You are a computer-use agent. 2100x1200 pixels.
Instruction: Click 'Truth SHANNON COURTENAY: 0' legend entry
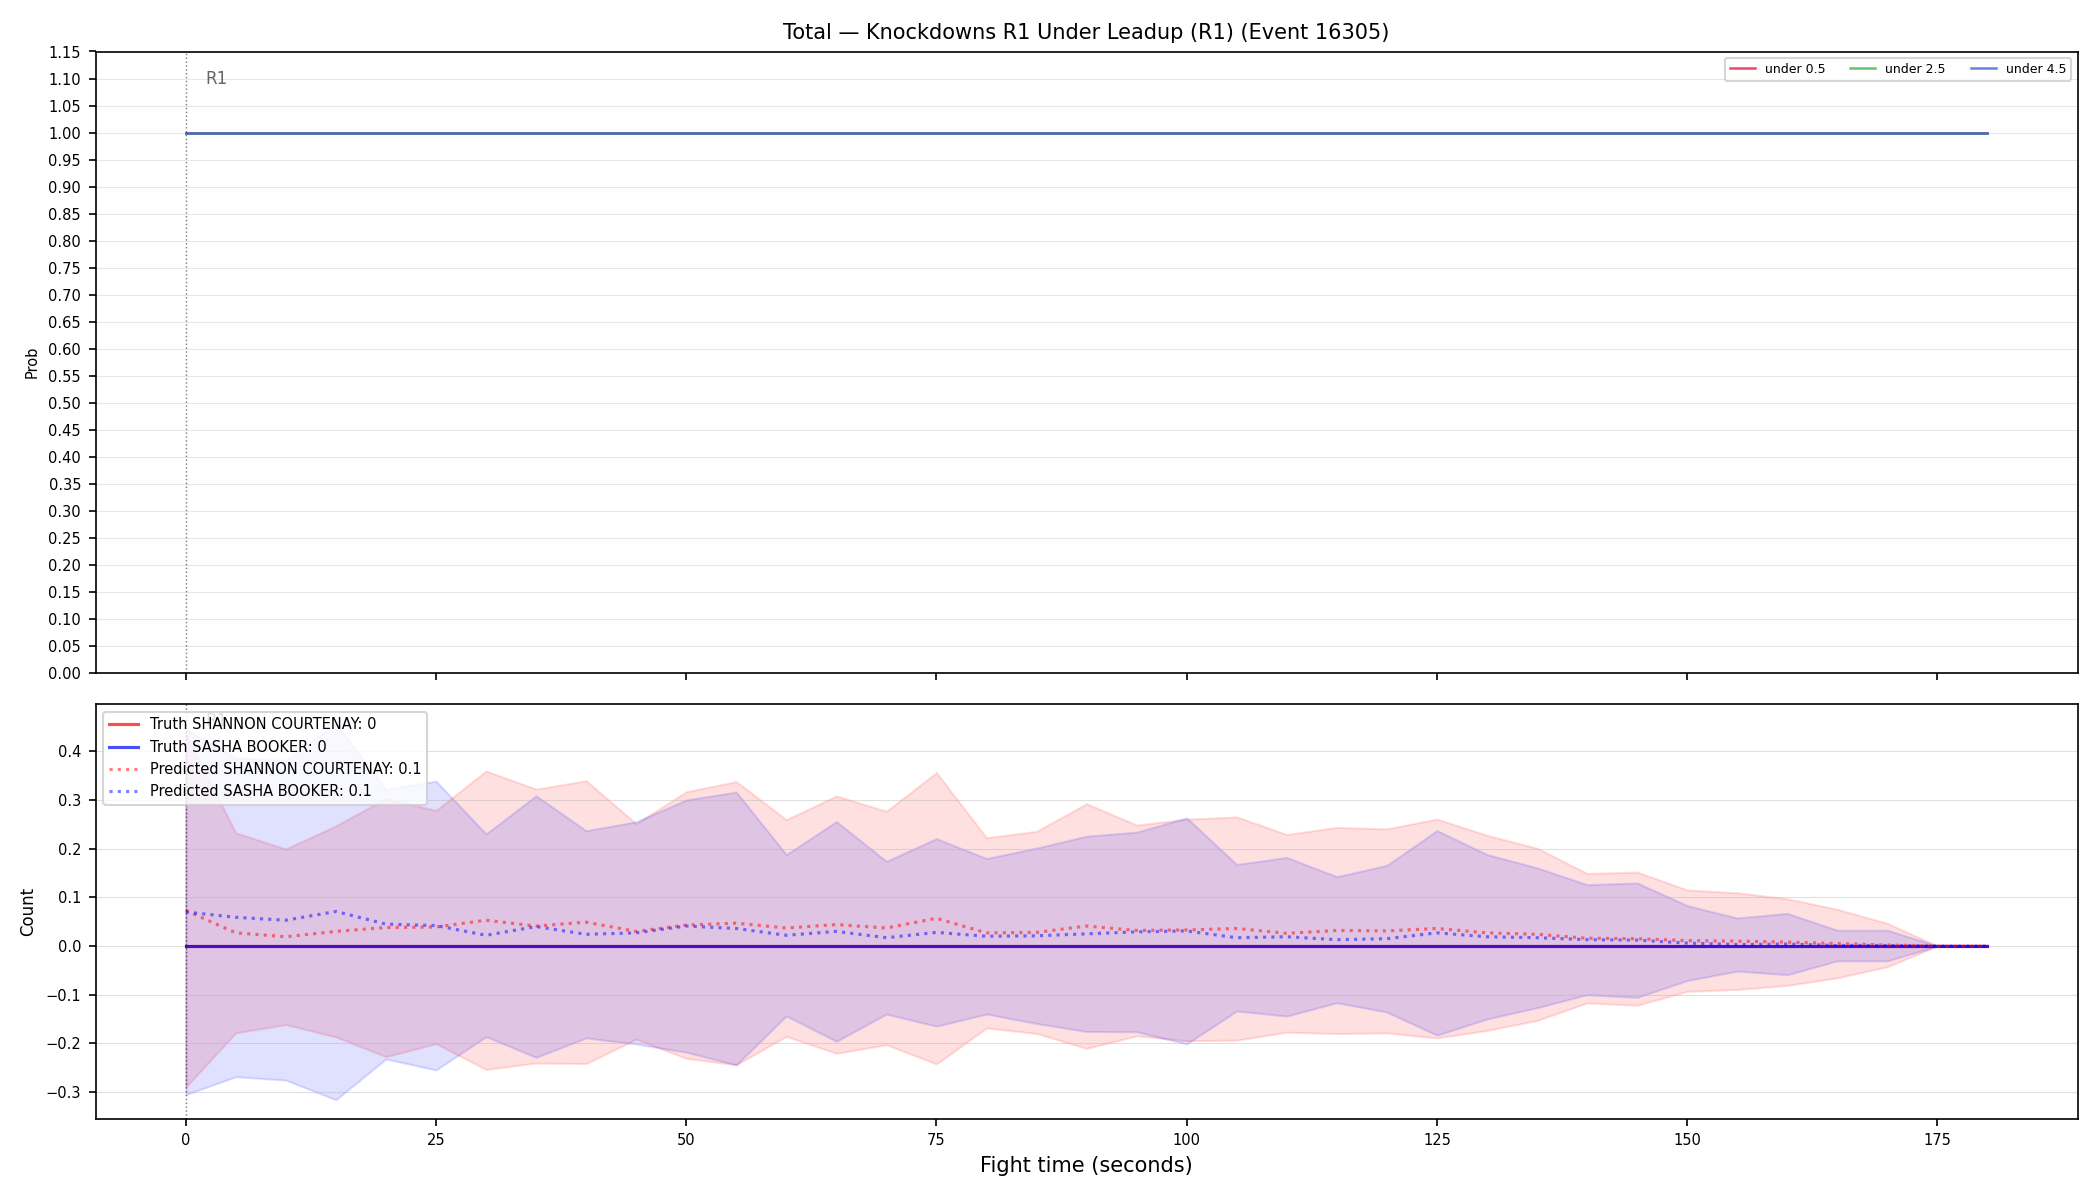pyautogui.click(x=241, y=724)
